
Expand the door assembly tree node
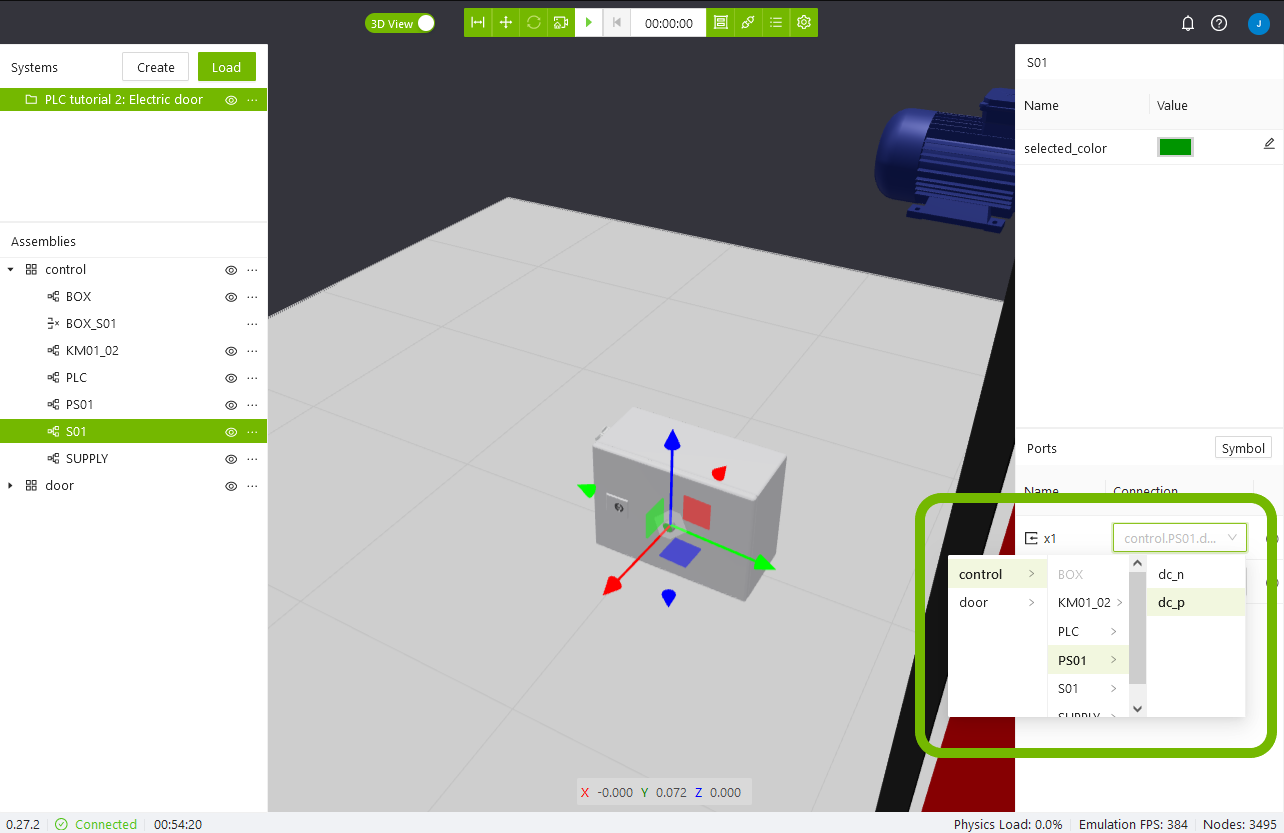(x=11, y=486)
